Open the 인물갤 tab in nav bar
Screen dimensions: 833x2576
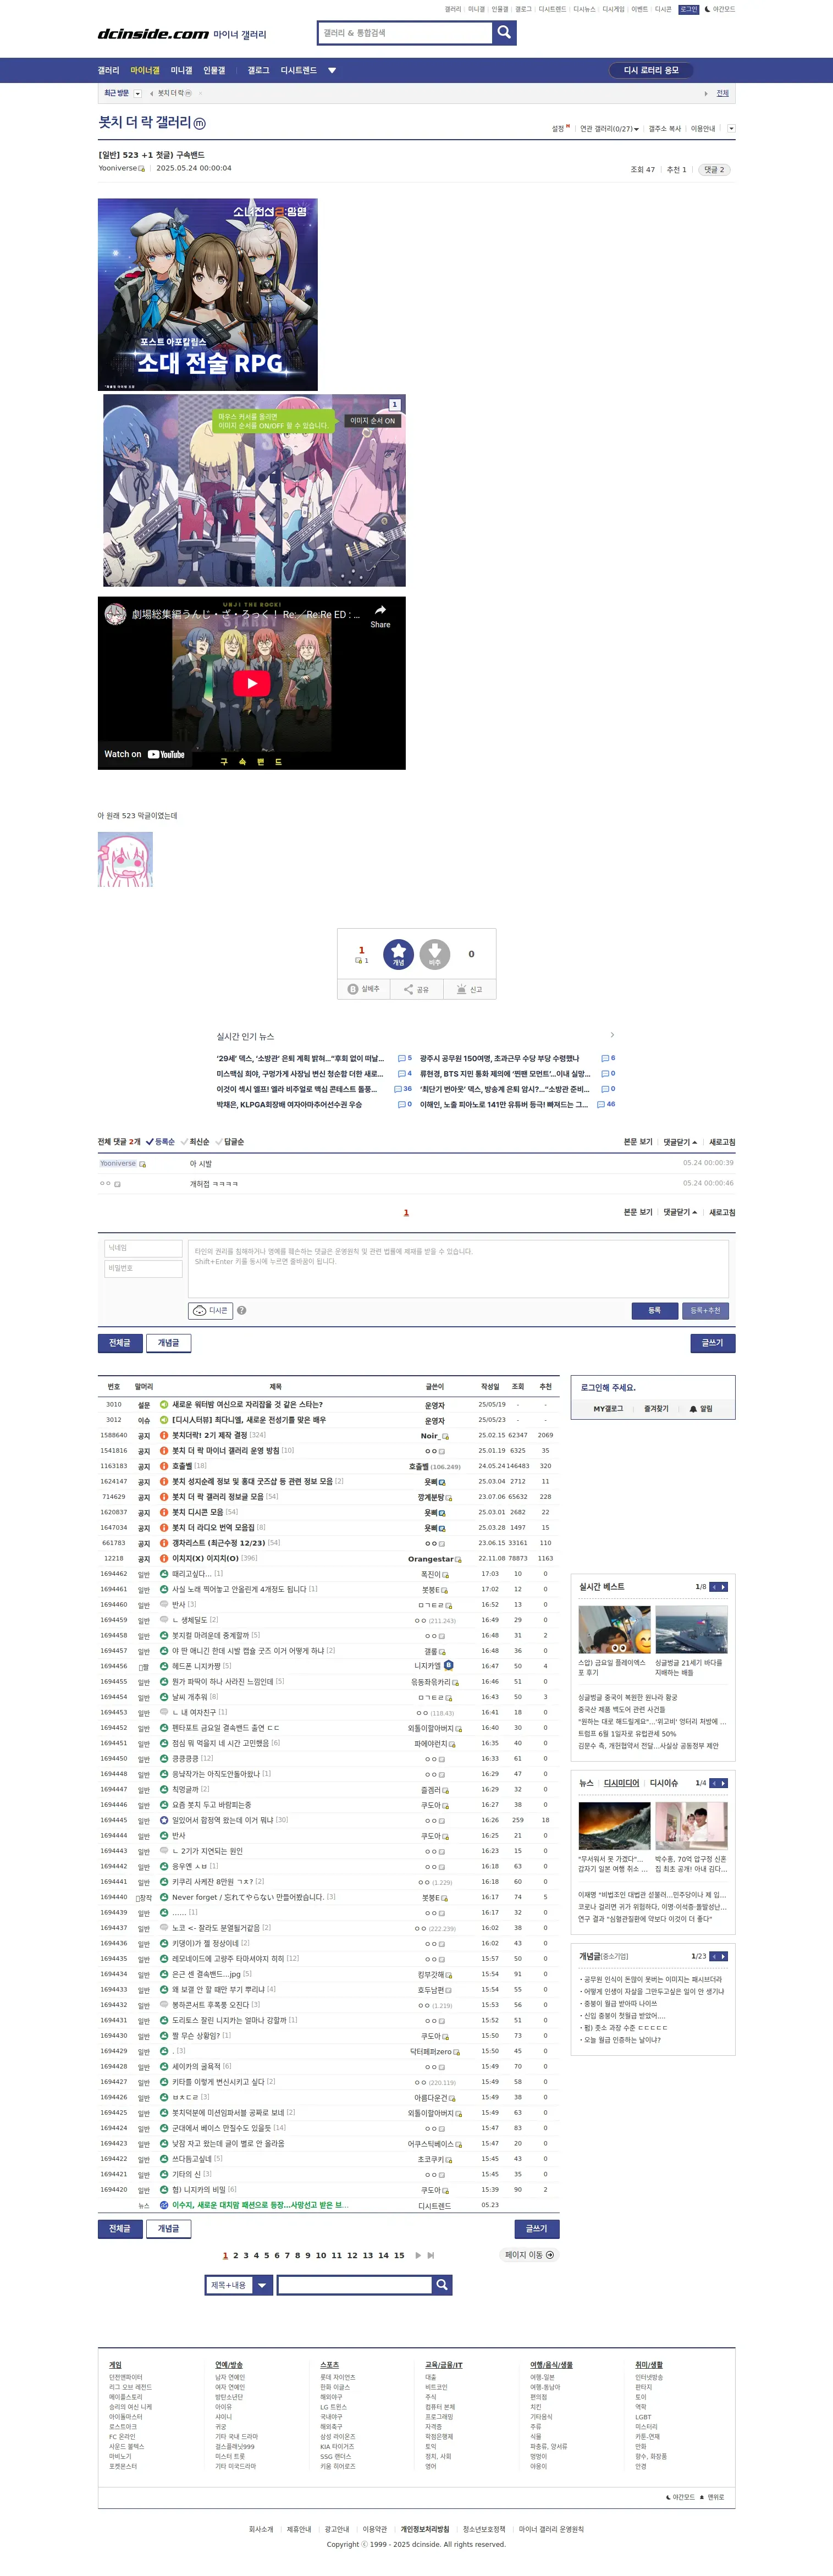click(214, 71)
